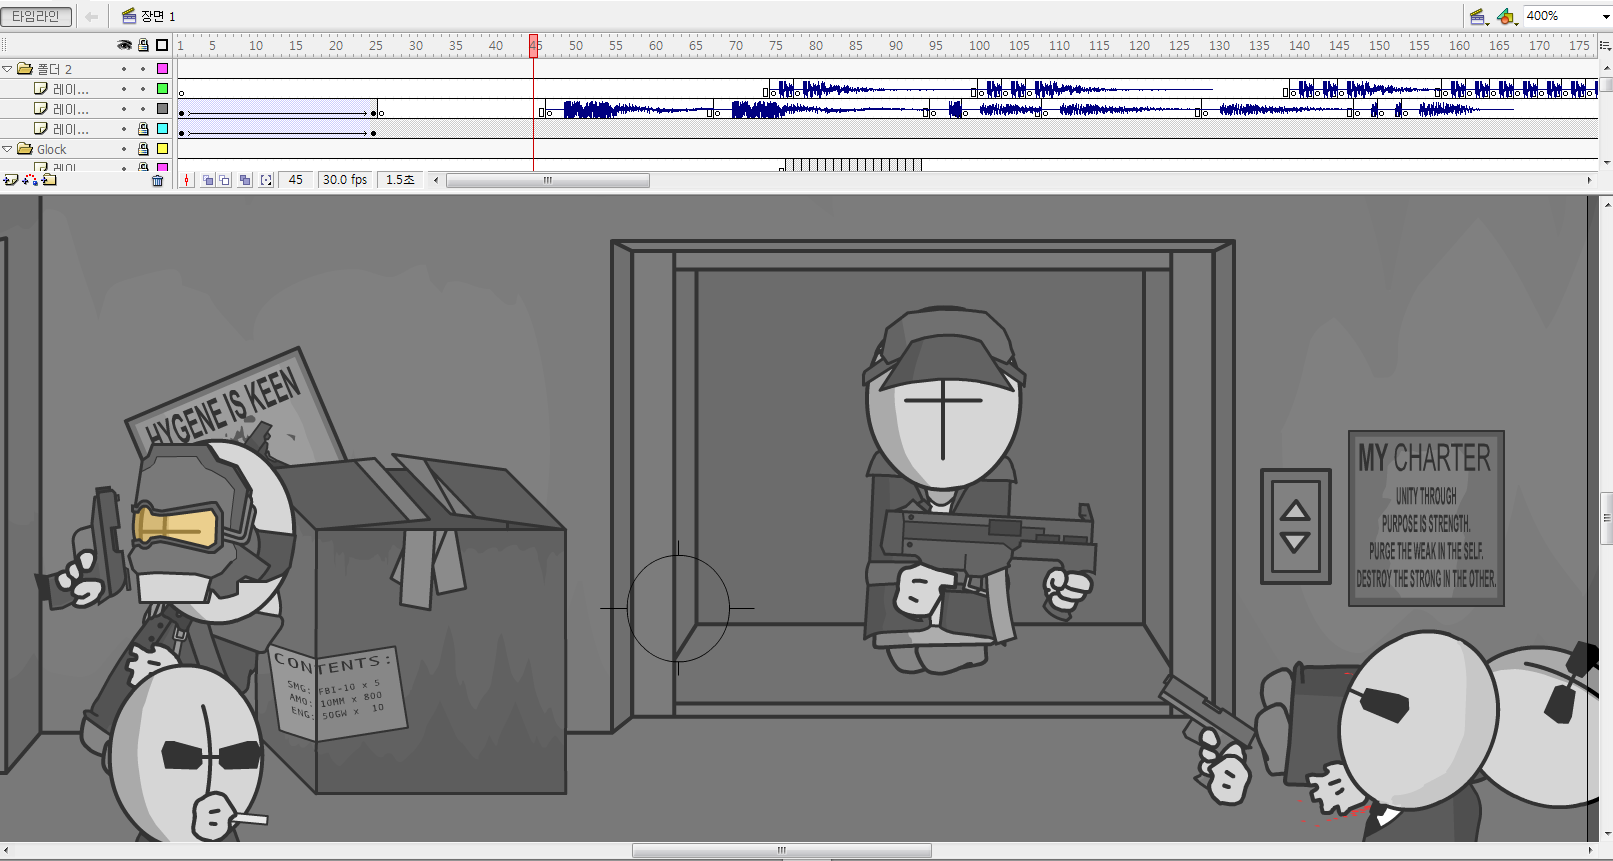
Task: Enable Edit Multiple Frames
Action: click(x=245, y=180)
